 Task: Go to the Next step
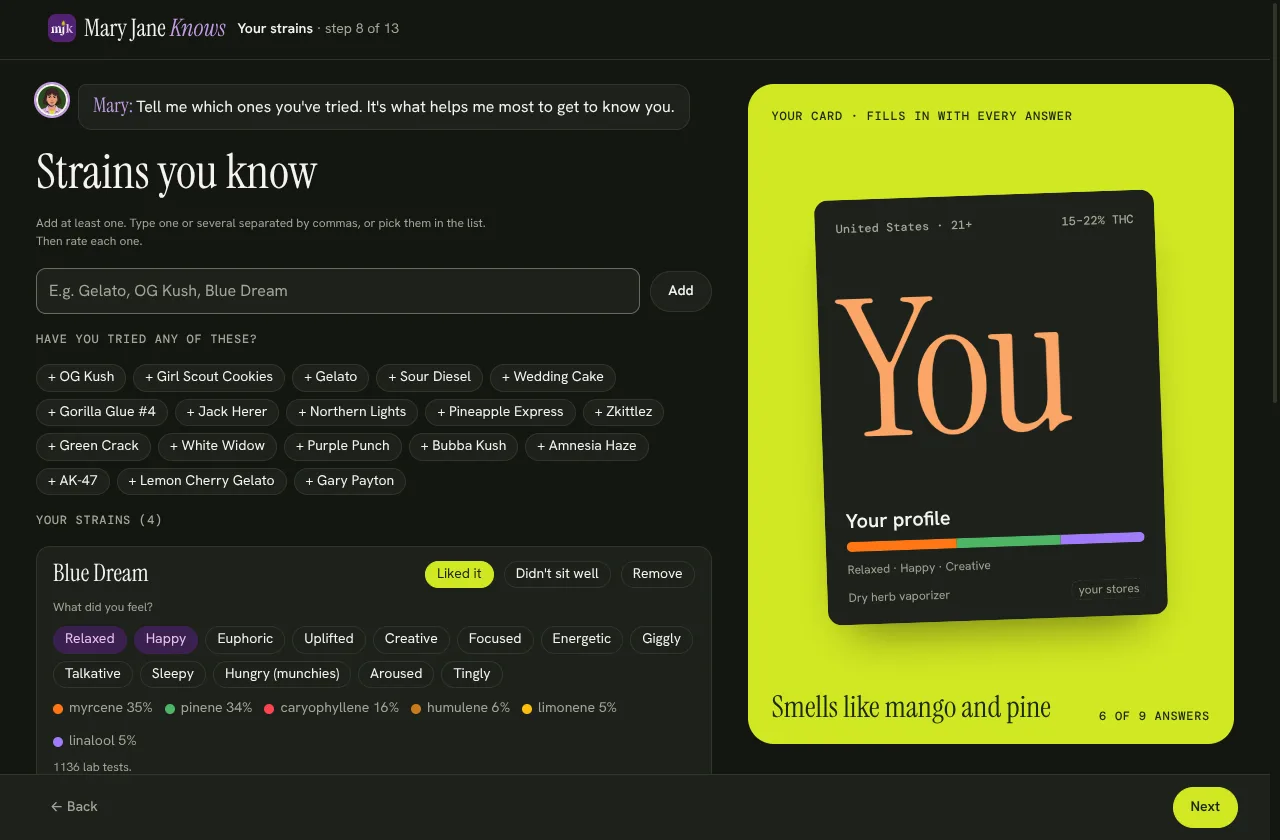pyautogui.click(x=1205, y=807)
